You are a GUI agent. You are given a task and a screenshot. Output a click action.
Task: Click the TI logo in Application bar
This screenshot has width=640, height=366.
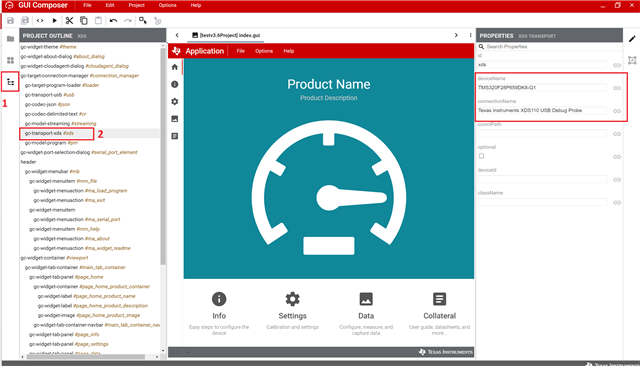coord(176,51)
